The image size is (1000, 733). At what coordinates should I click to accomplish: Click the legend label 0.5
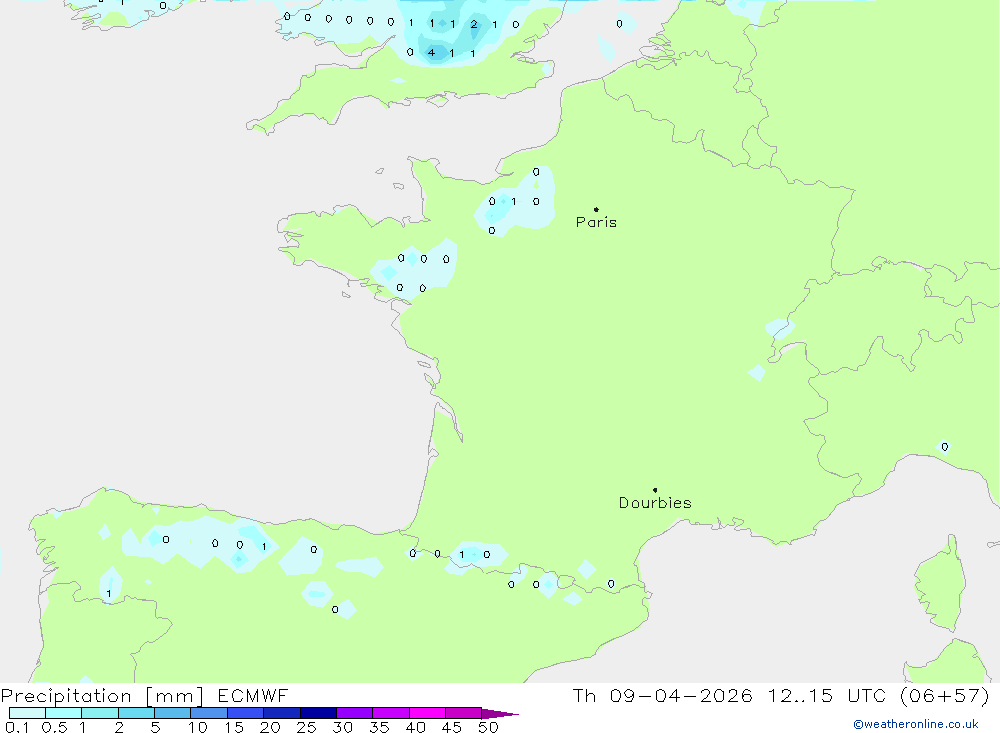coord(54,727)
